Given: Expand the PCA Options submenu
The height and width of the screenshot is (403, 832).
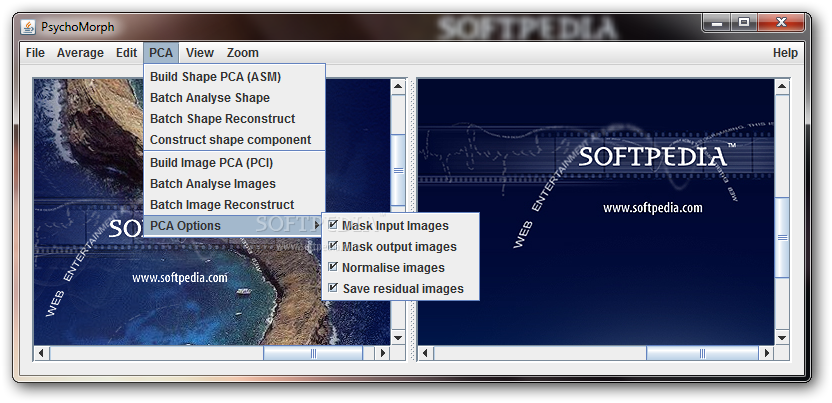Looking at the screenshot, I should pyautogui.click(x=234, y=226).
